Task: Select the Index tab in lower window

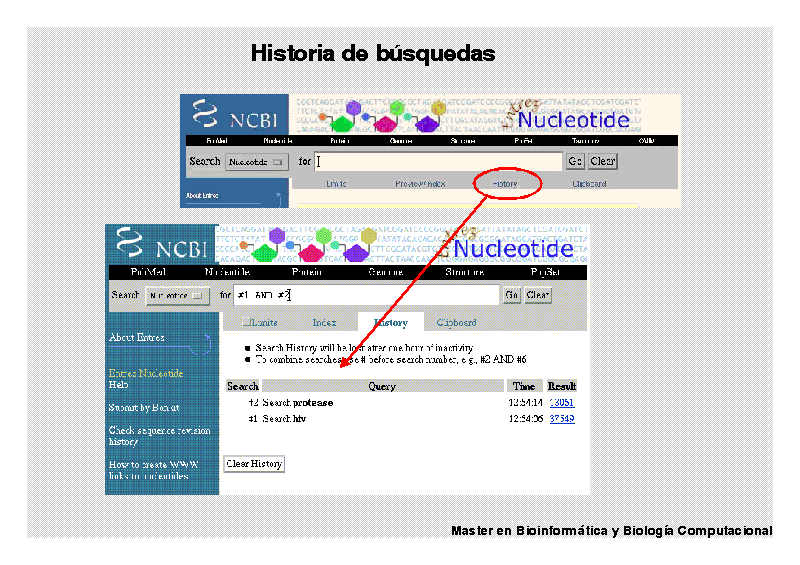Action: (x=324, y=323)
